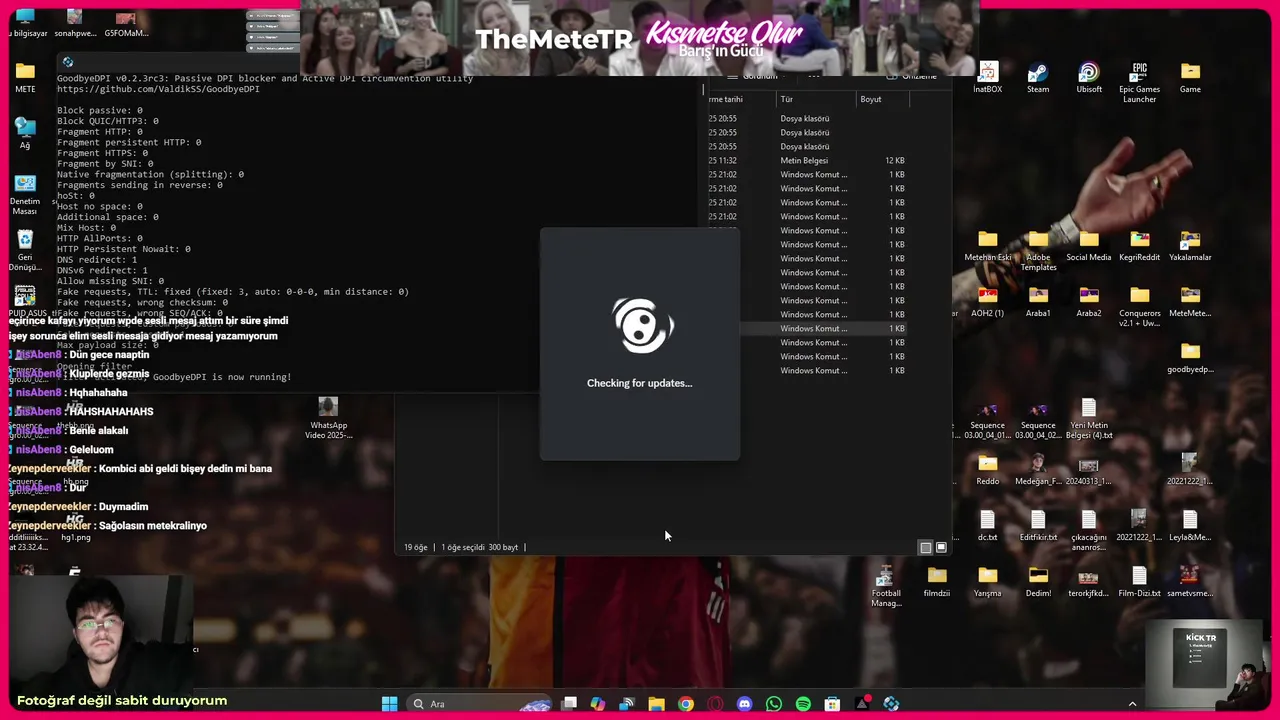Select the sametvsme... desktop file
The image size is (1280, 720).
[1190, 582]
